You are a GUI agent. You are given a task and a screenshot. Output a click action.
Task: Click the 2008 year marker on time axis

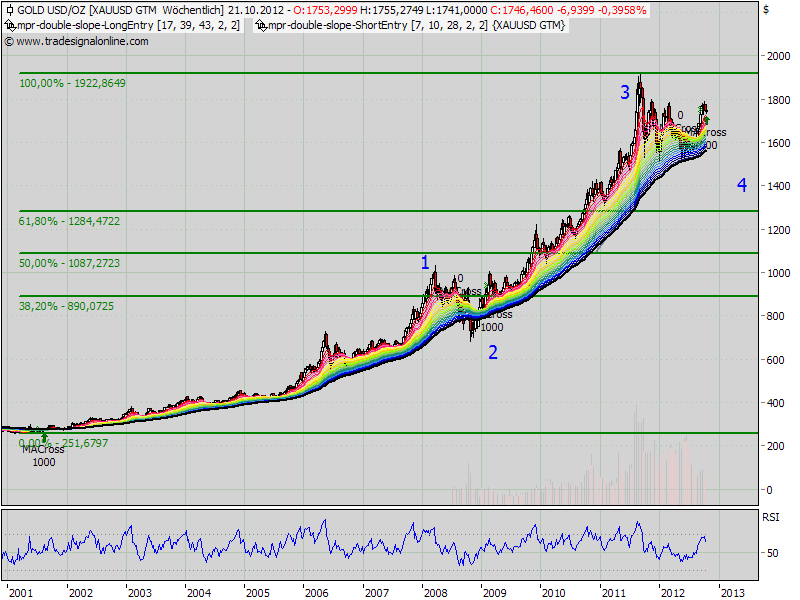[x=435, y=593]
